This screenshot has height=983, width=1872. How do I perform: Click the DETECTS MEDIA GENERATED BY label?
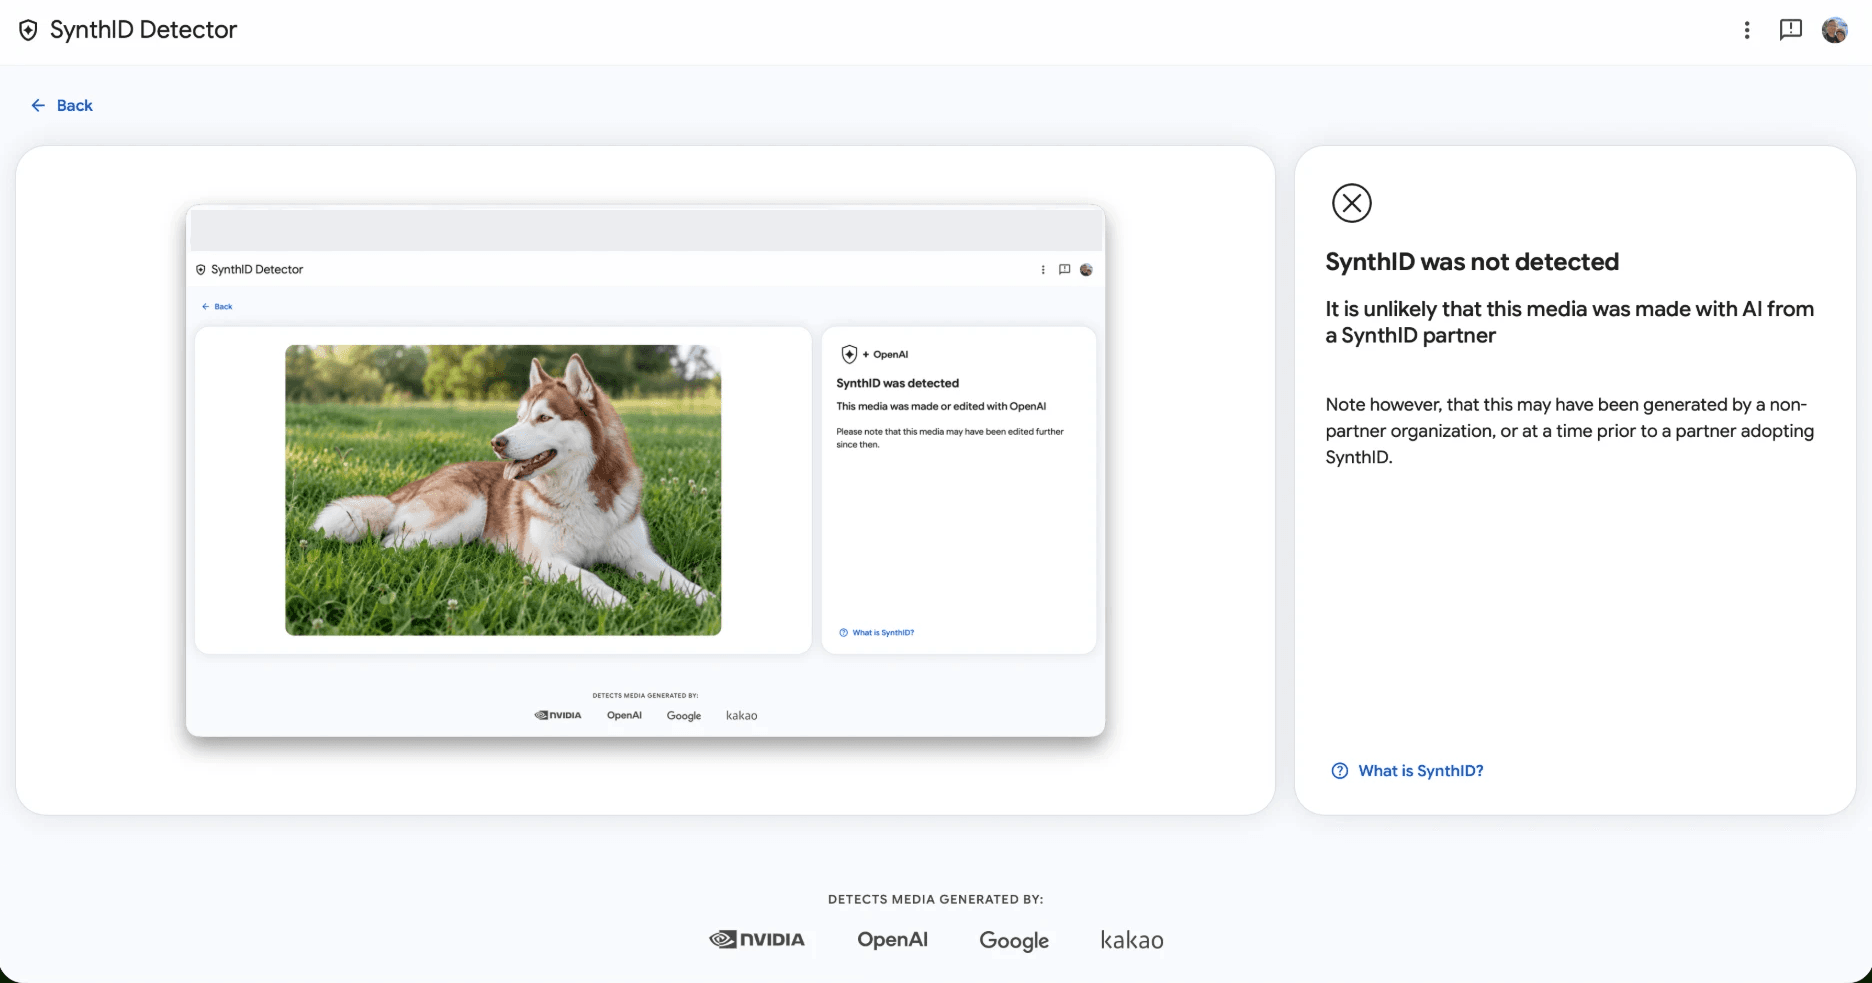936,899
